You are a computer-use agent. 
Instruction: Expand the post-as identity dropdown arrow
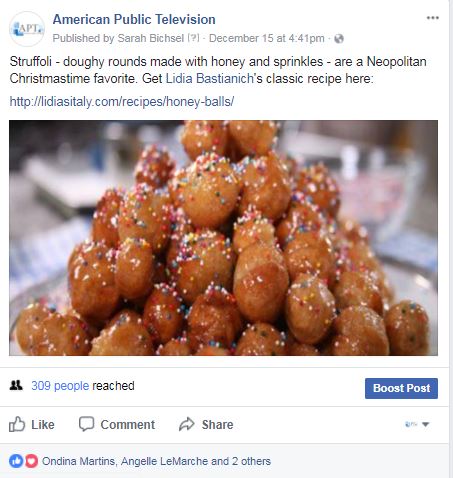click(425, 424)
